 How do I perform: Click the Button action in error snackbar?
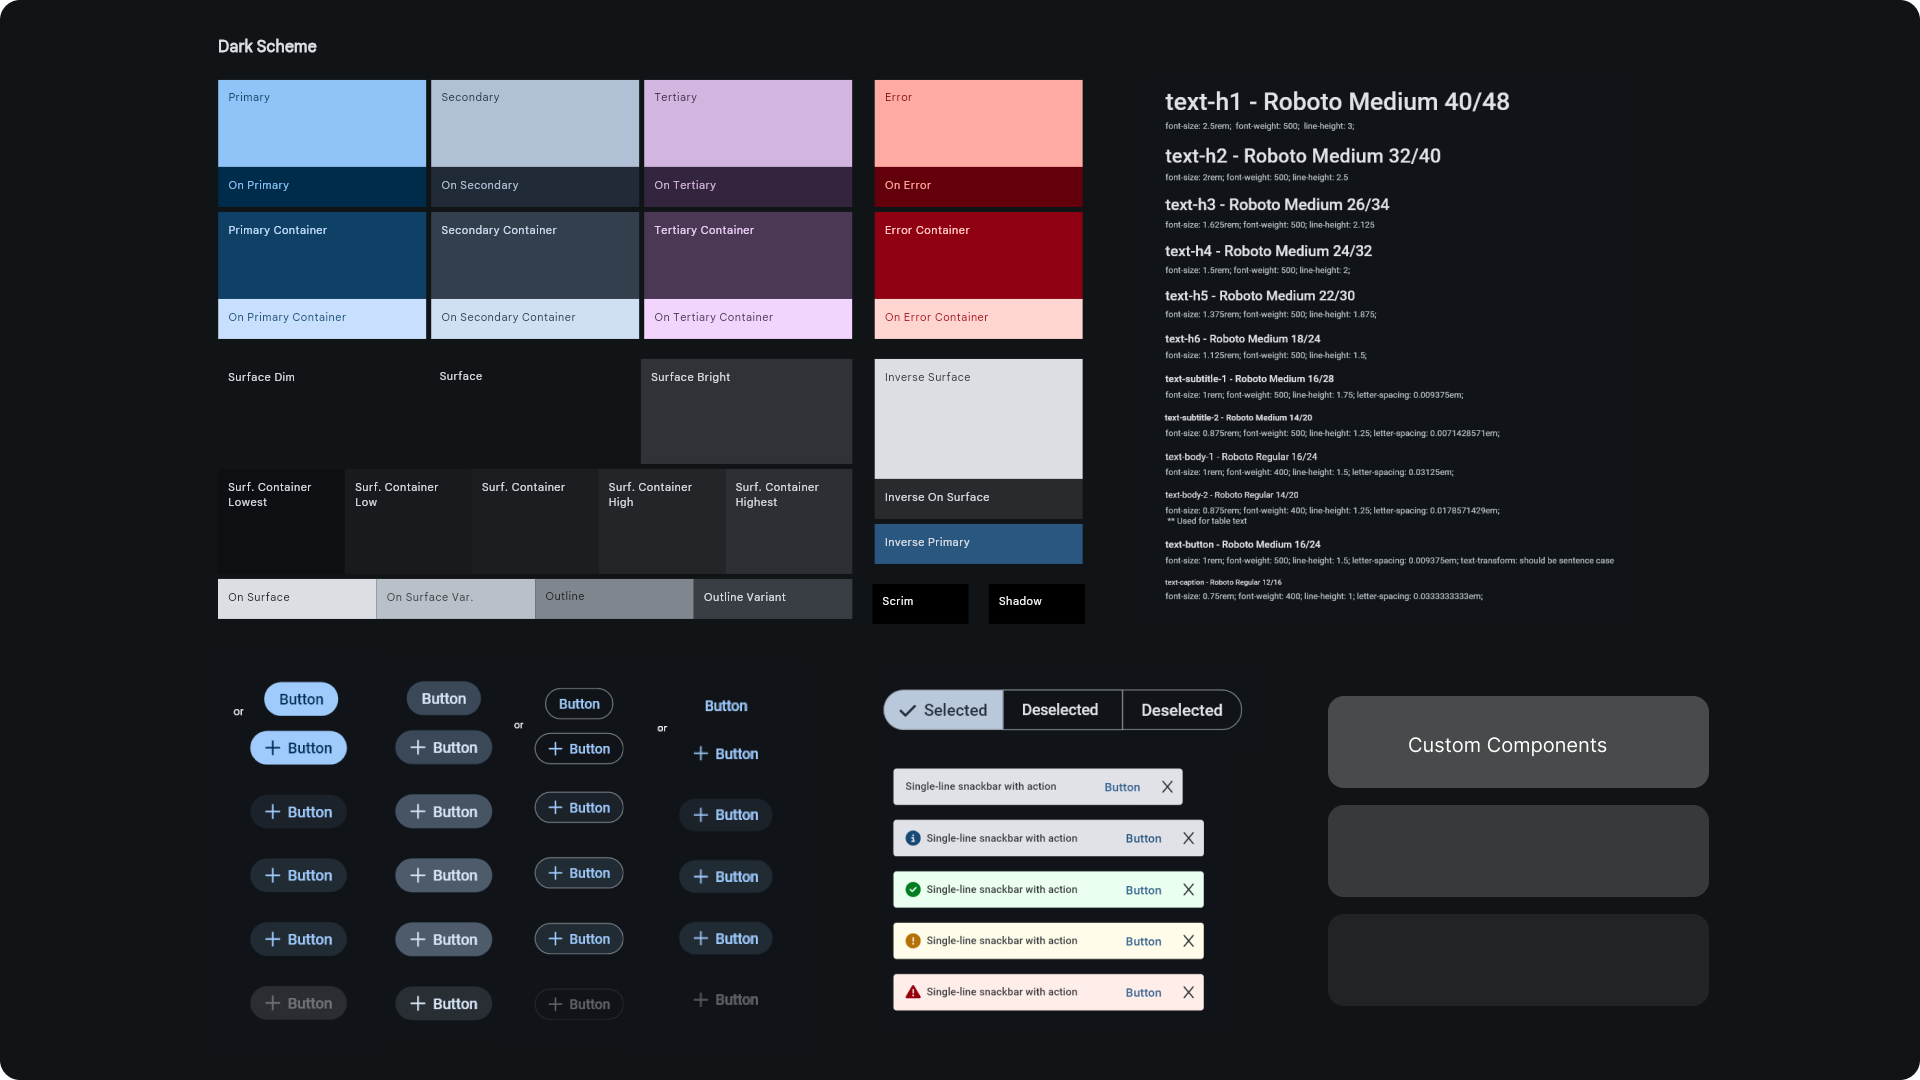point(1143,993)
